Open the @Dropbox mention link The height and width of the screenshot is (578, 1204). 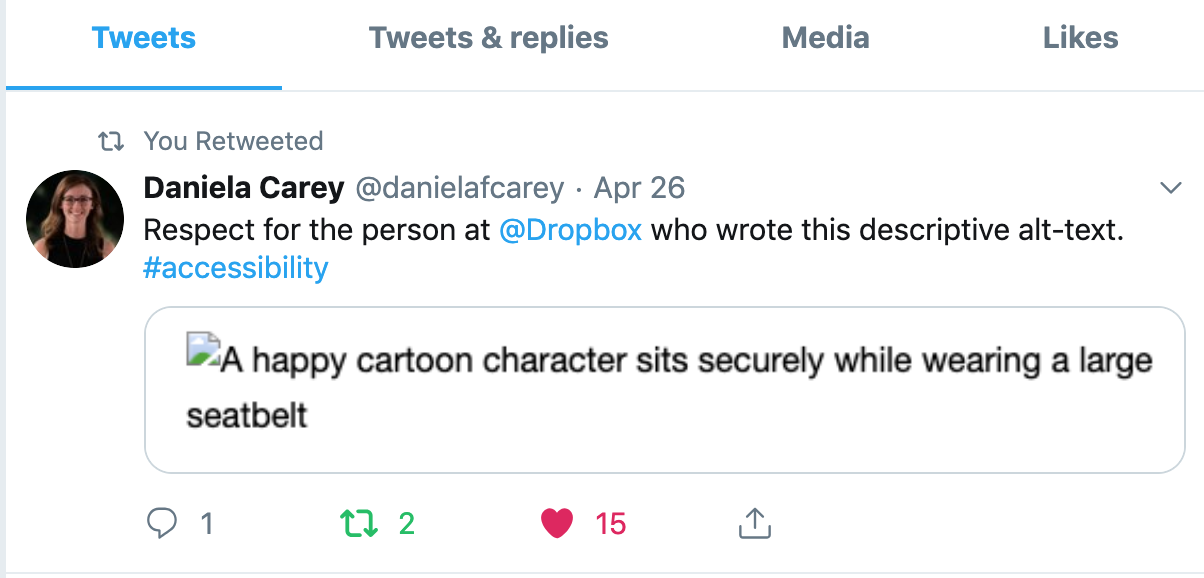572,230
